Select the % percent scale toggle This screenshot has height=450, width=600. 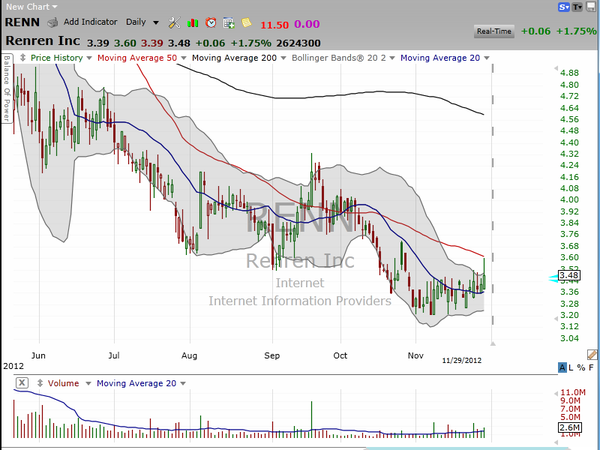tap(581, 368)
